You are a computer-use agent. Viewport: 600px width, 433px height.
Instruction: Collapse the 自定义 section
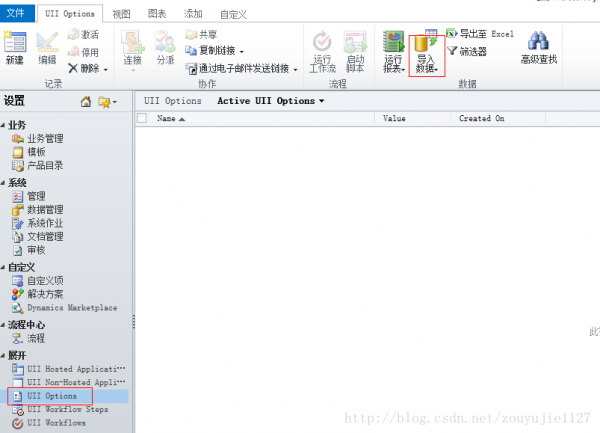click(x=3, y=267)
